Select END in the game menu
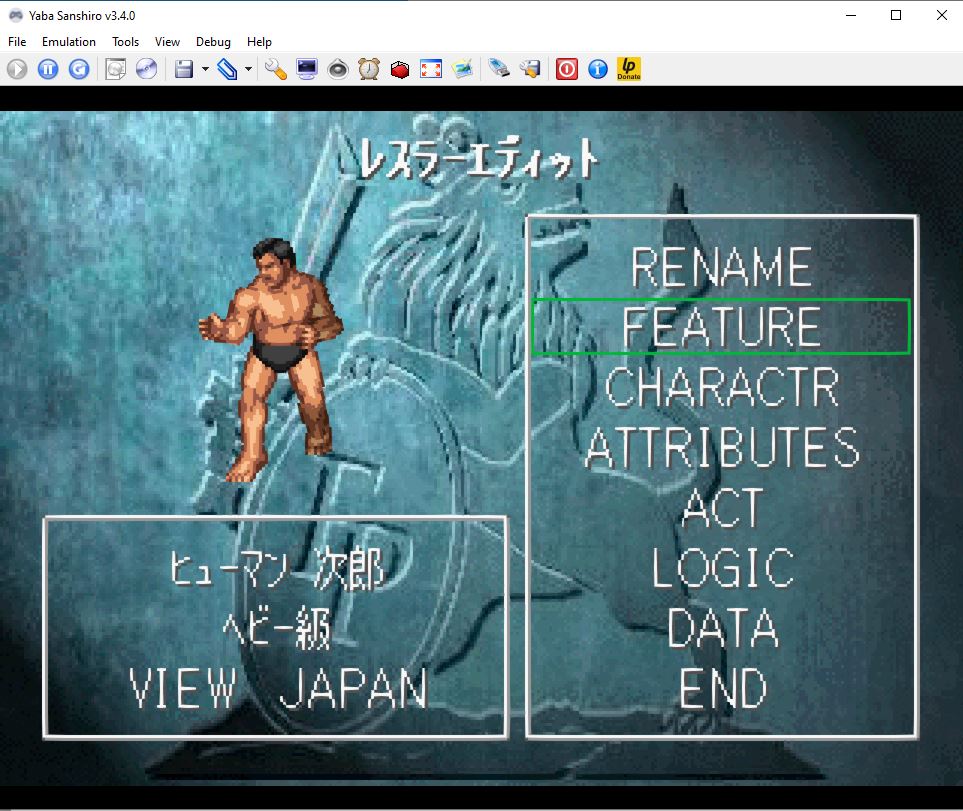Viewport: 963px width, 811px height. (x=723, y=688)
